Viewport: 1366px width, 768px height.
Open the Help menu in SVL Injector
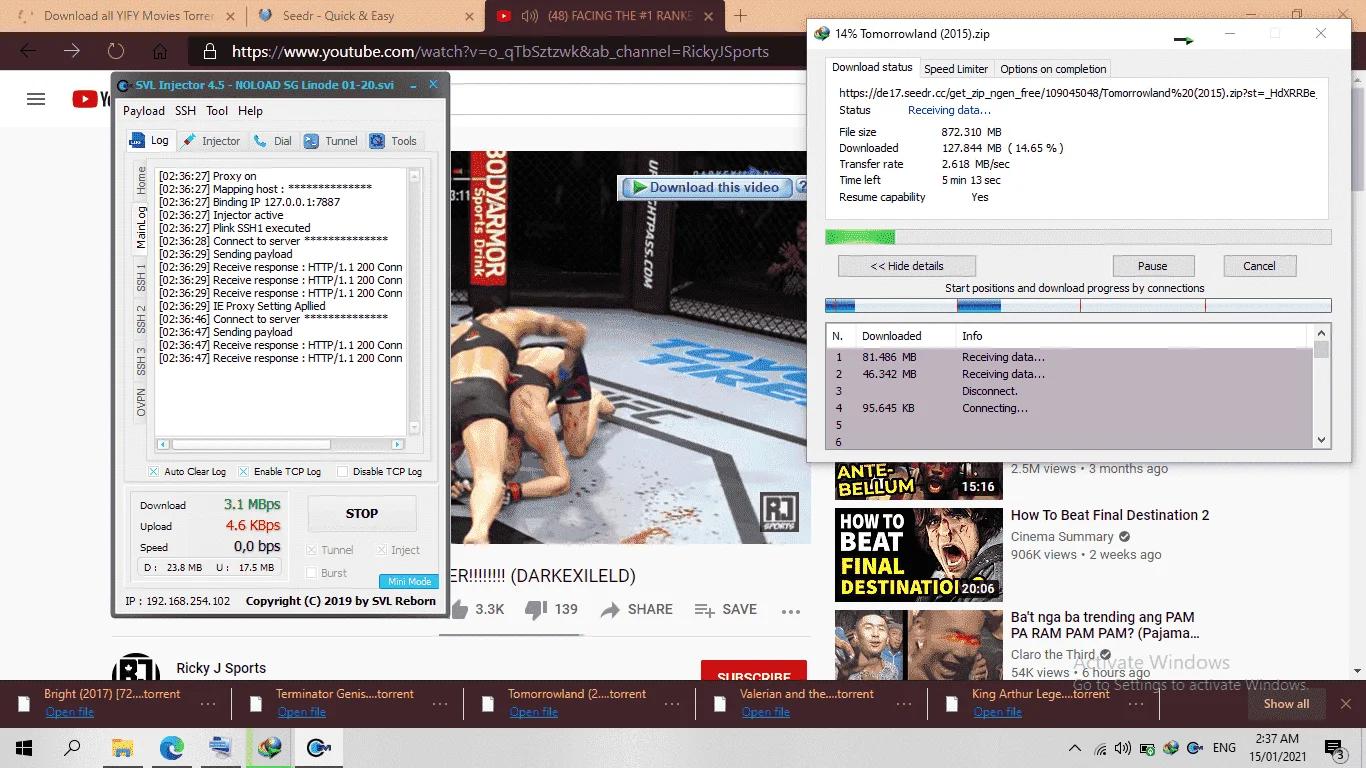pyautogui.click(x=250, y=111)
